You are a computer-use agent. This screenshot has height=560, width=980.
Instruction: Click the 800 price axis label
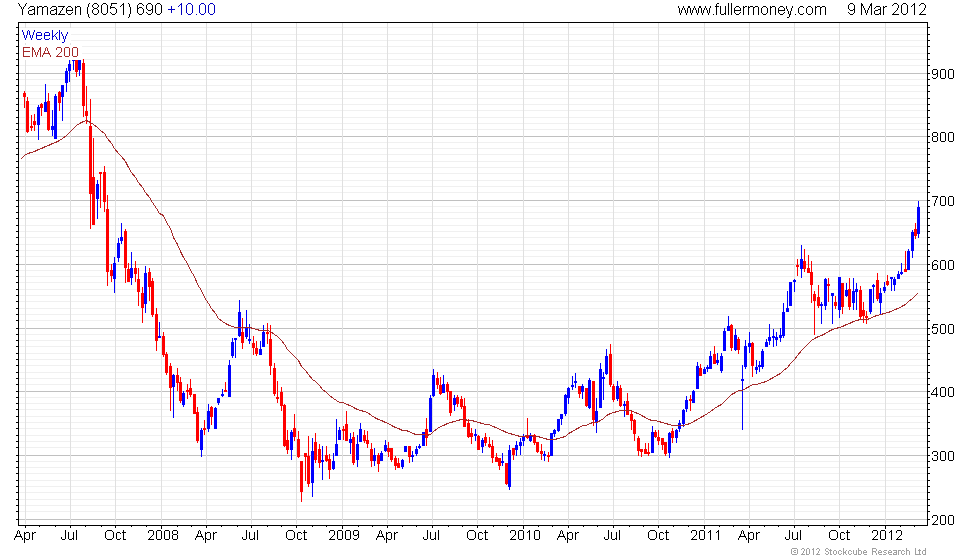pyautogui.click(x=942, y=137)
